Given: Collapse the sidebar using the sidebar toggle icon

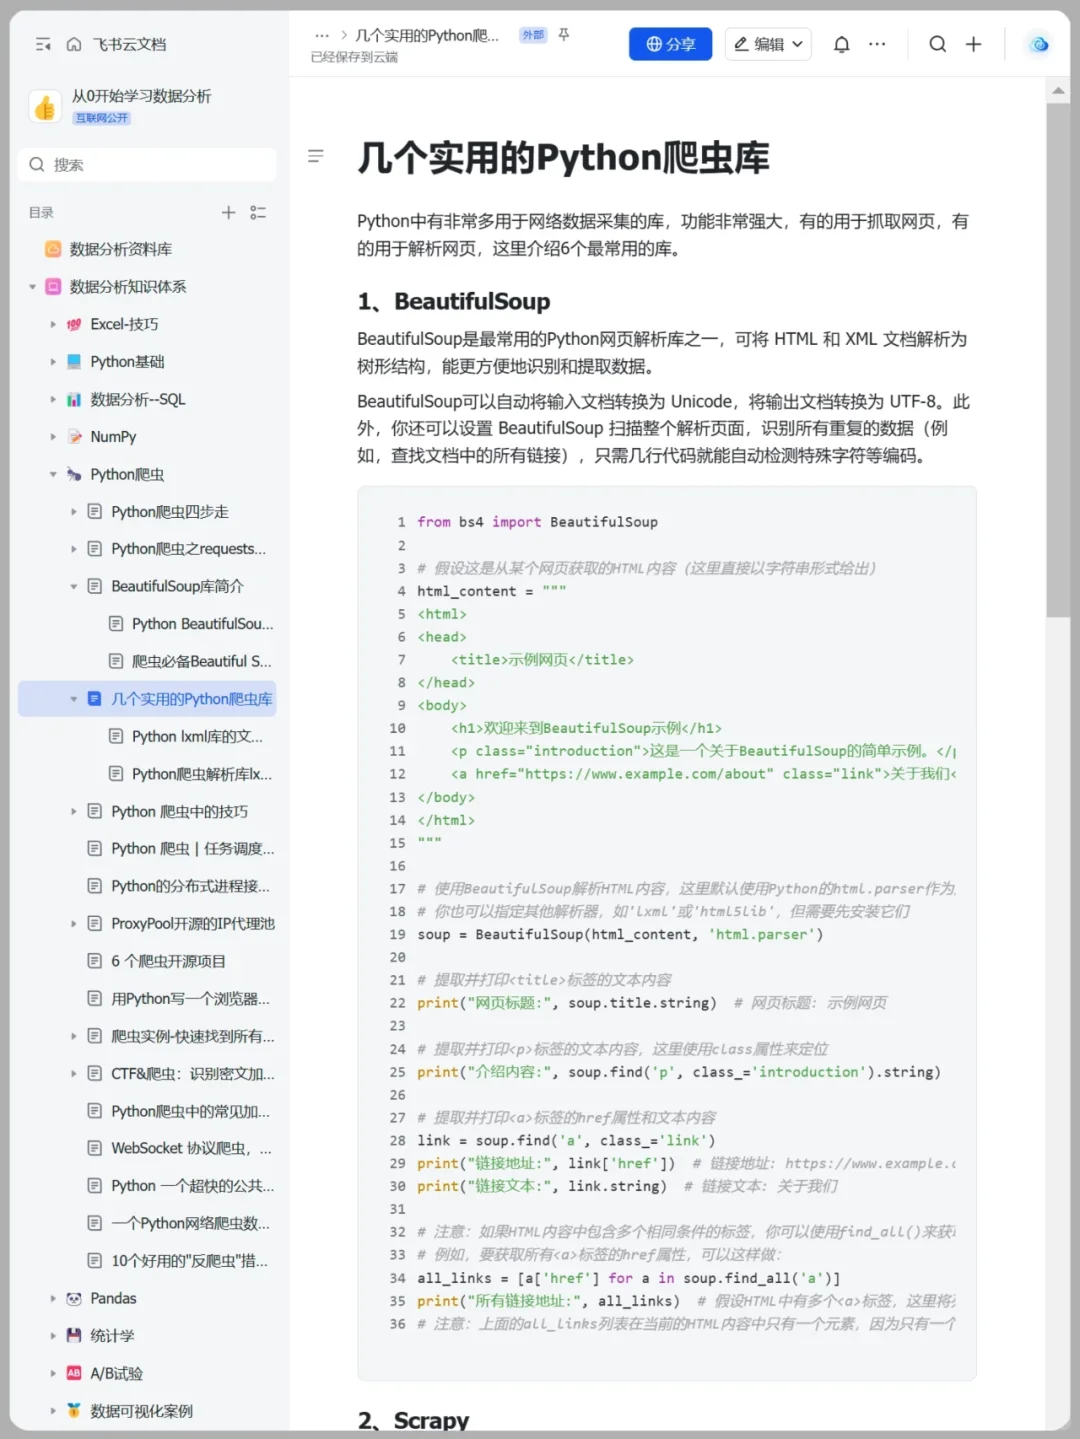Looking at the screenshot, I should (44, 44).
